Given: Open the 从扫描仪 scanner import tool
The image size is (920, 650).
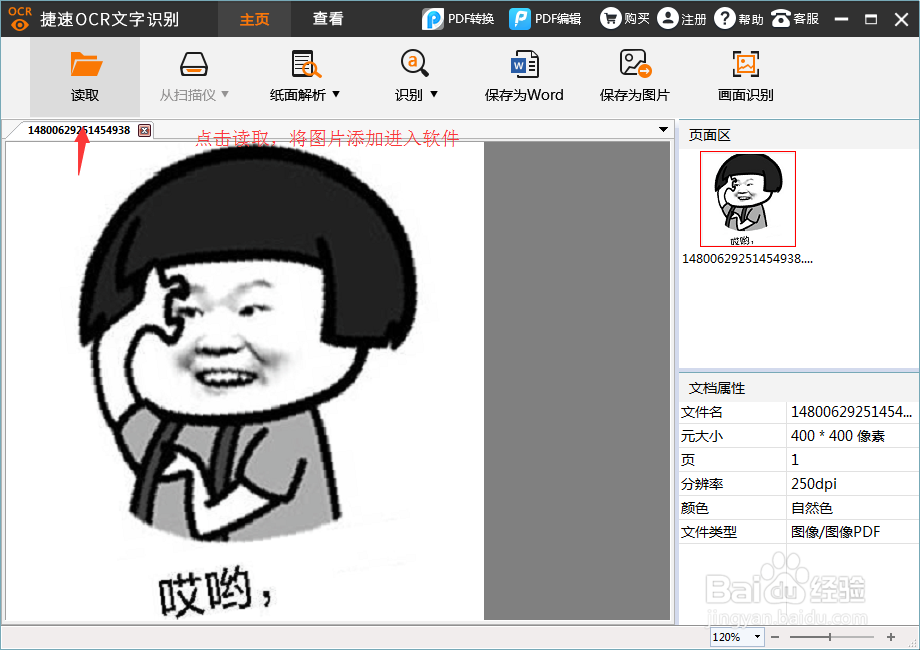Looking at the screenshot, I should [192, 75].
